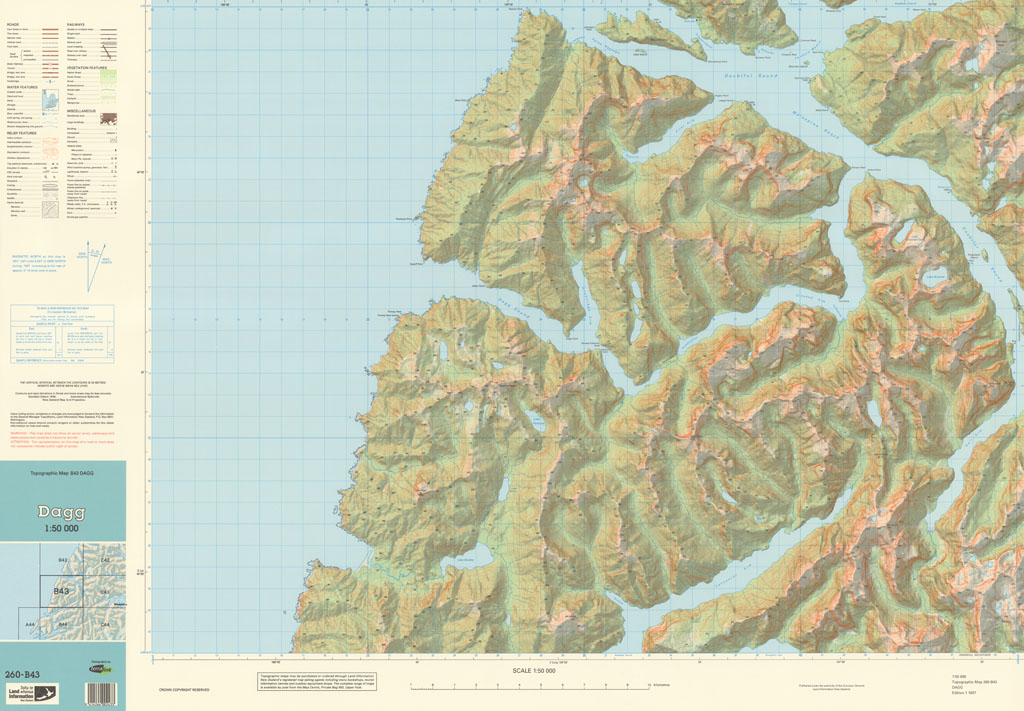Screen dimensions: 1024x711
Task: Select the C42 cell in the index map
Action: (106, 561)
